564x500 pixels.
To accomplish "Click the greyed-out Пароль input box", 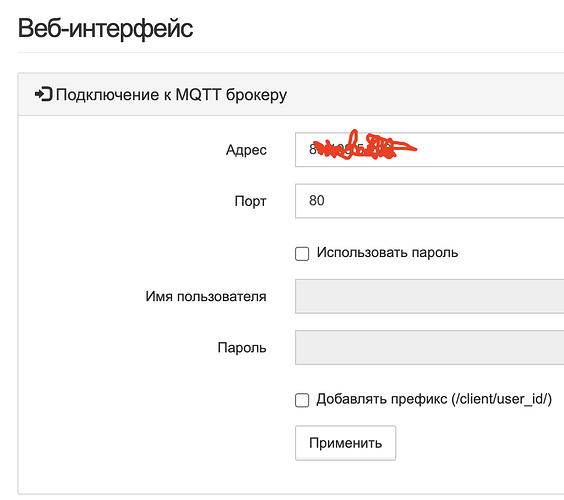I will (x=429, y=347).
